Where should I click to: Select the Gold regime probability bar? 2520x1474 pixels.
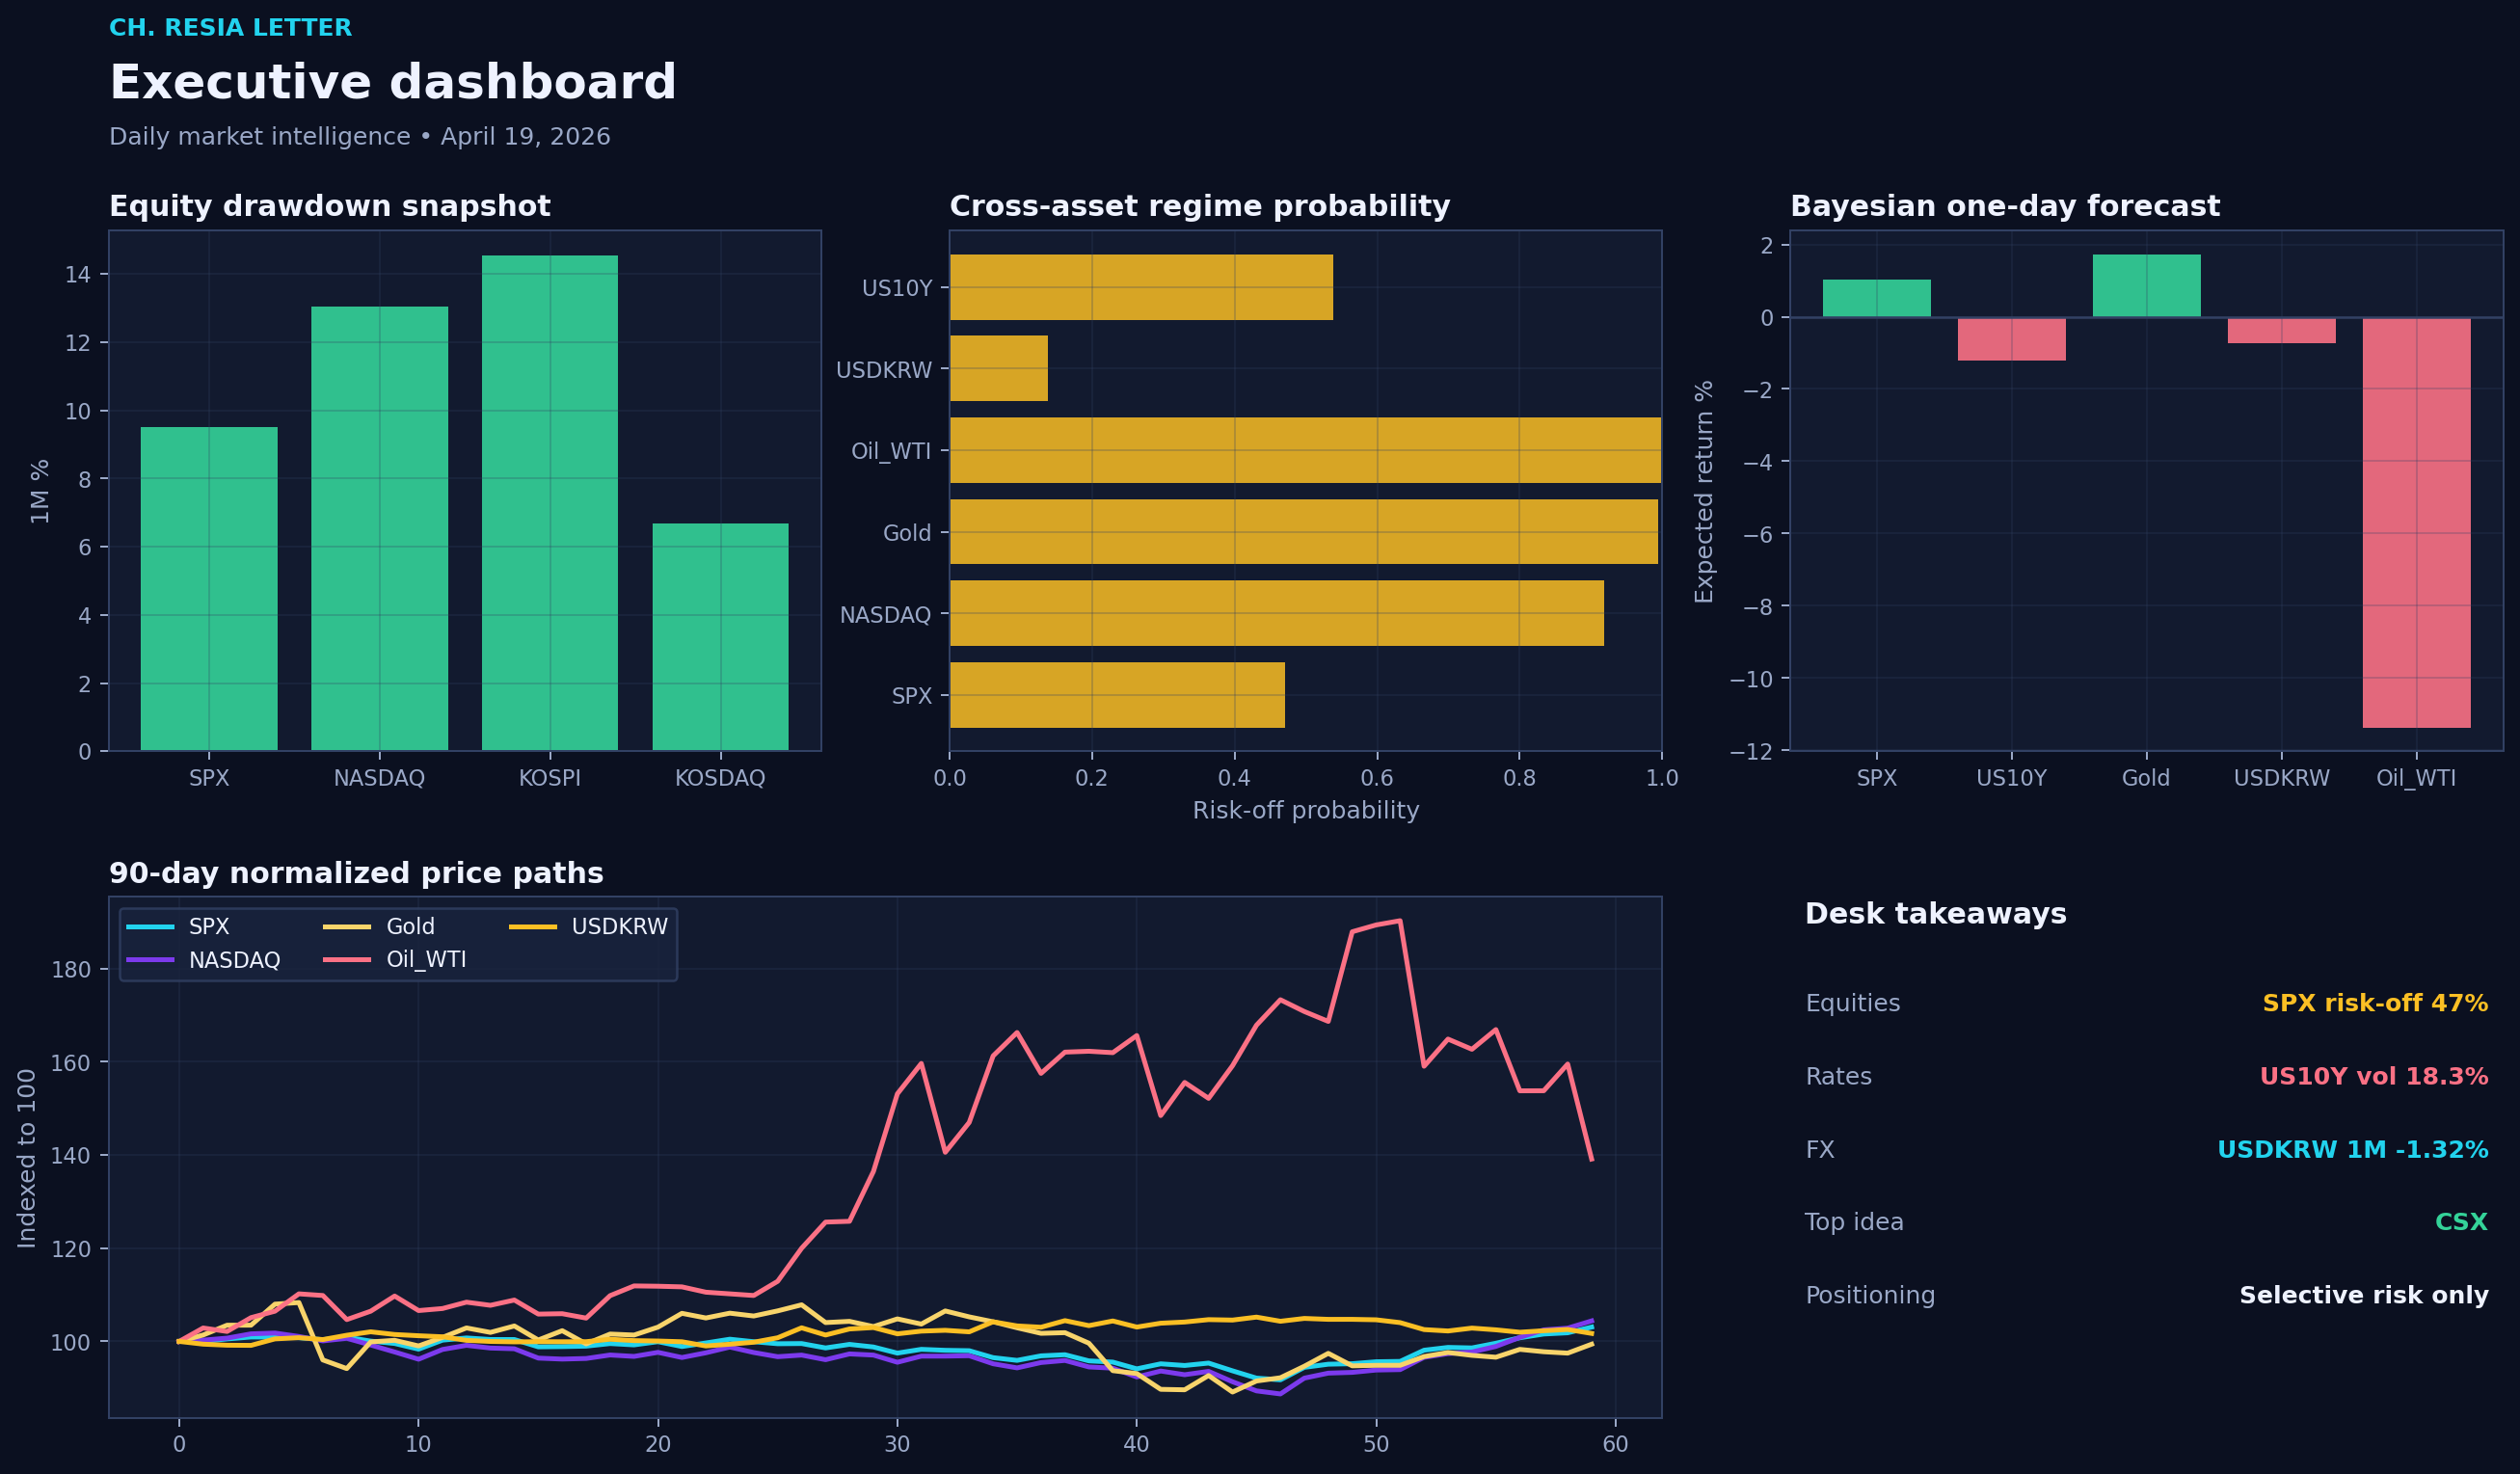tap(1304, 532)
